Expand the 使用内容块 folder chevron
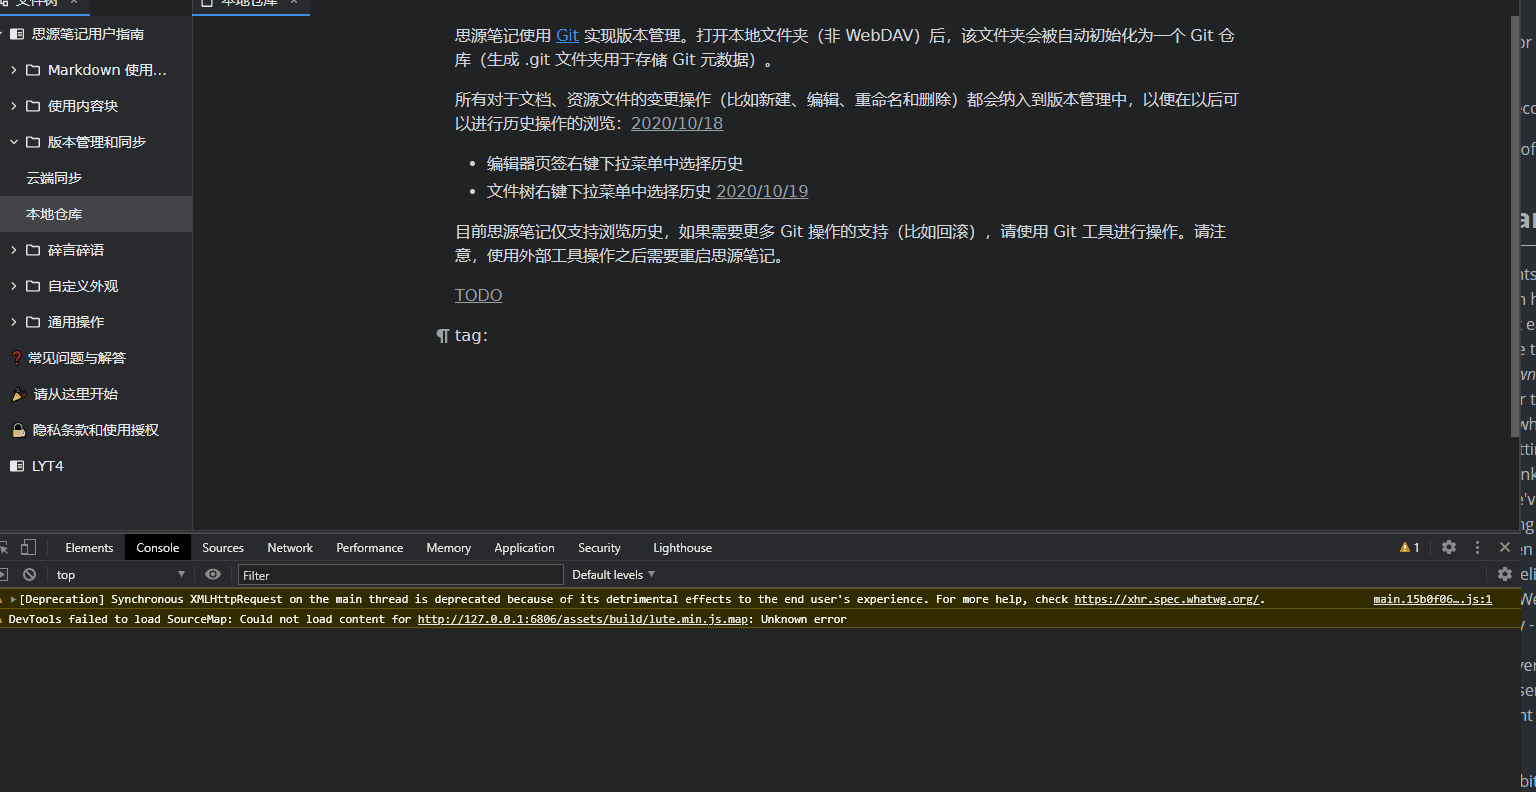 (14, 106)
